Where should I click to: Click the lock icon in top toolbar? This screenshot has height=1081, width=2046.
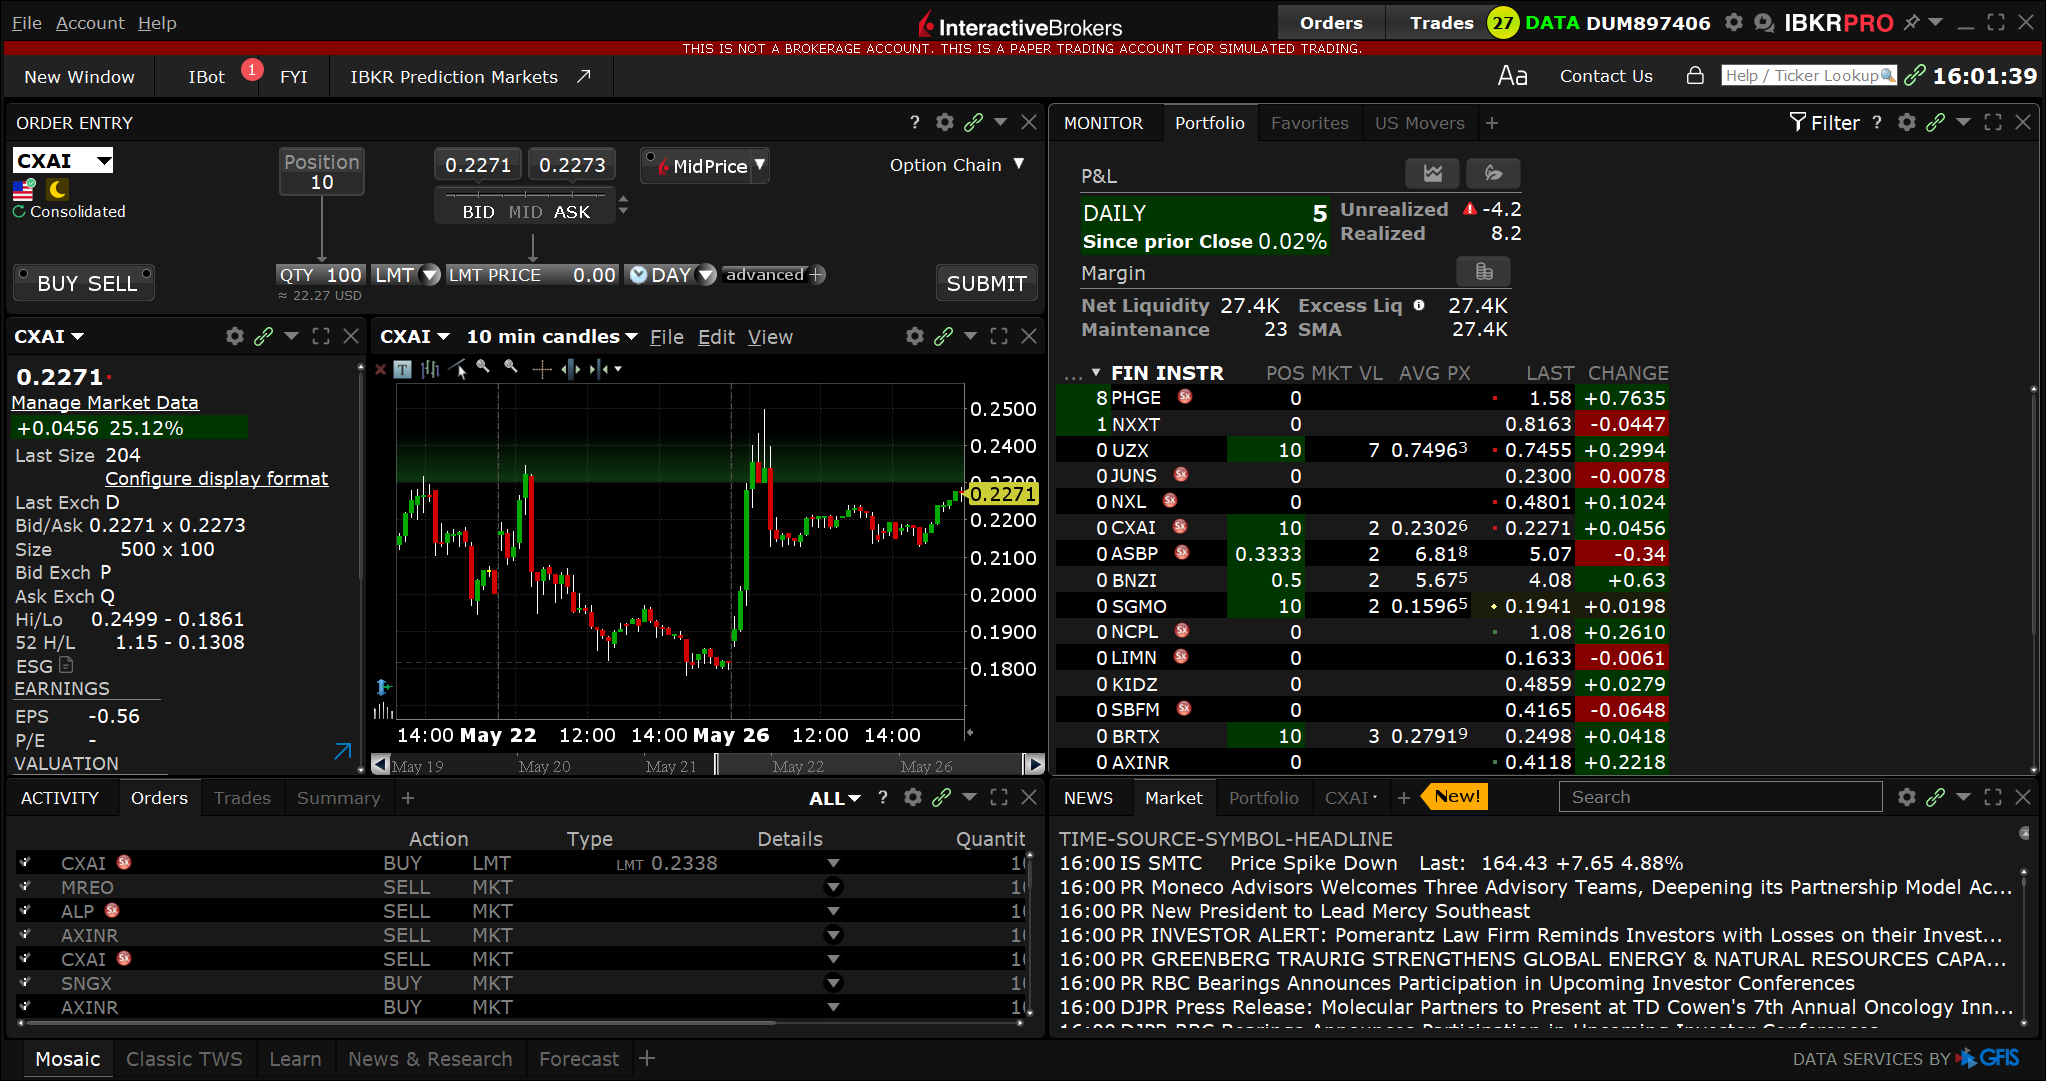click(1695, 75)
